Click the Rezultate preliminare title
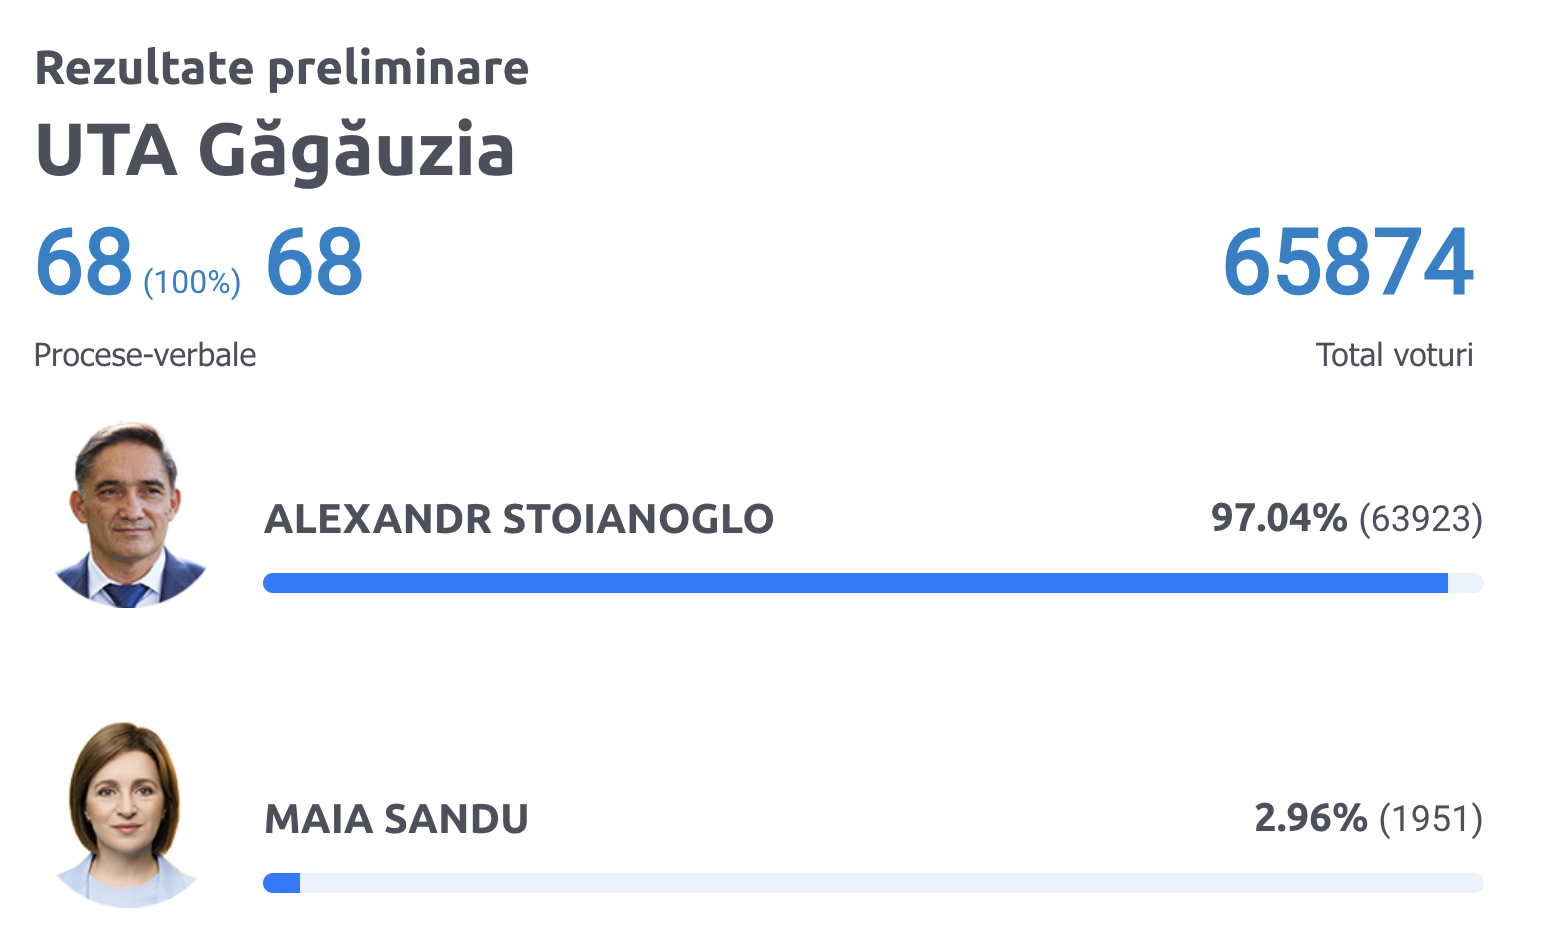The image size is (1562, 952). (282, 68)
